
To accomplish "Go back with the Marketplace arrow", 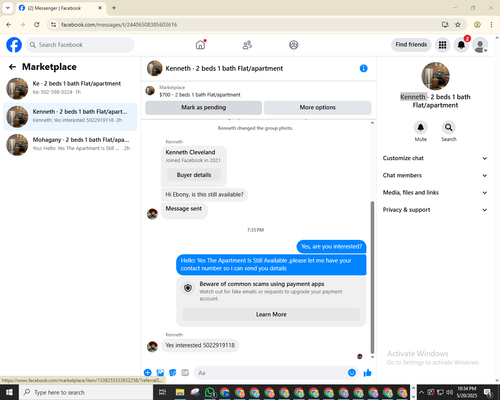I will [x=12, y=67].
